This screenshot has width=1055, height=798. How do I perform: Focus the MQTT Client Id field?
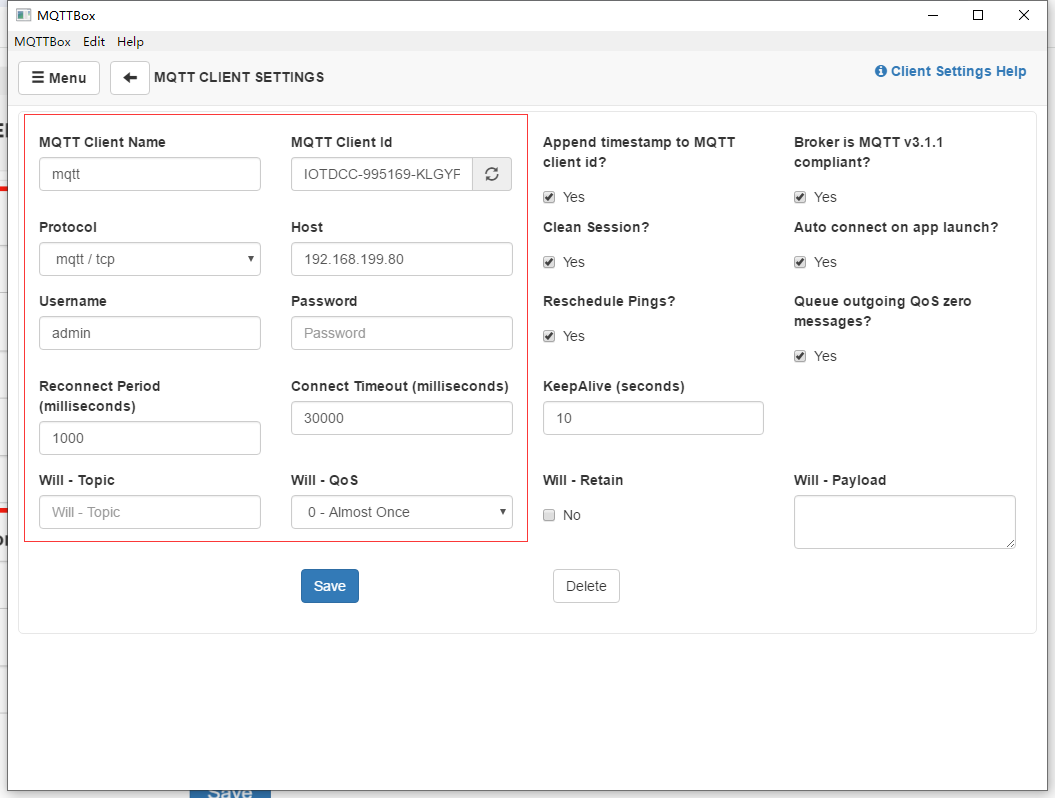(381, 174)
